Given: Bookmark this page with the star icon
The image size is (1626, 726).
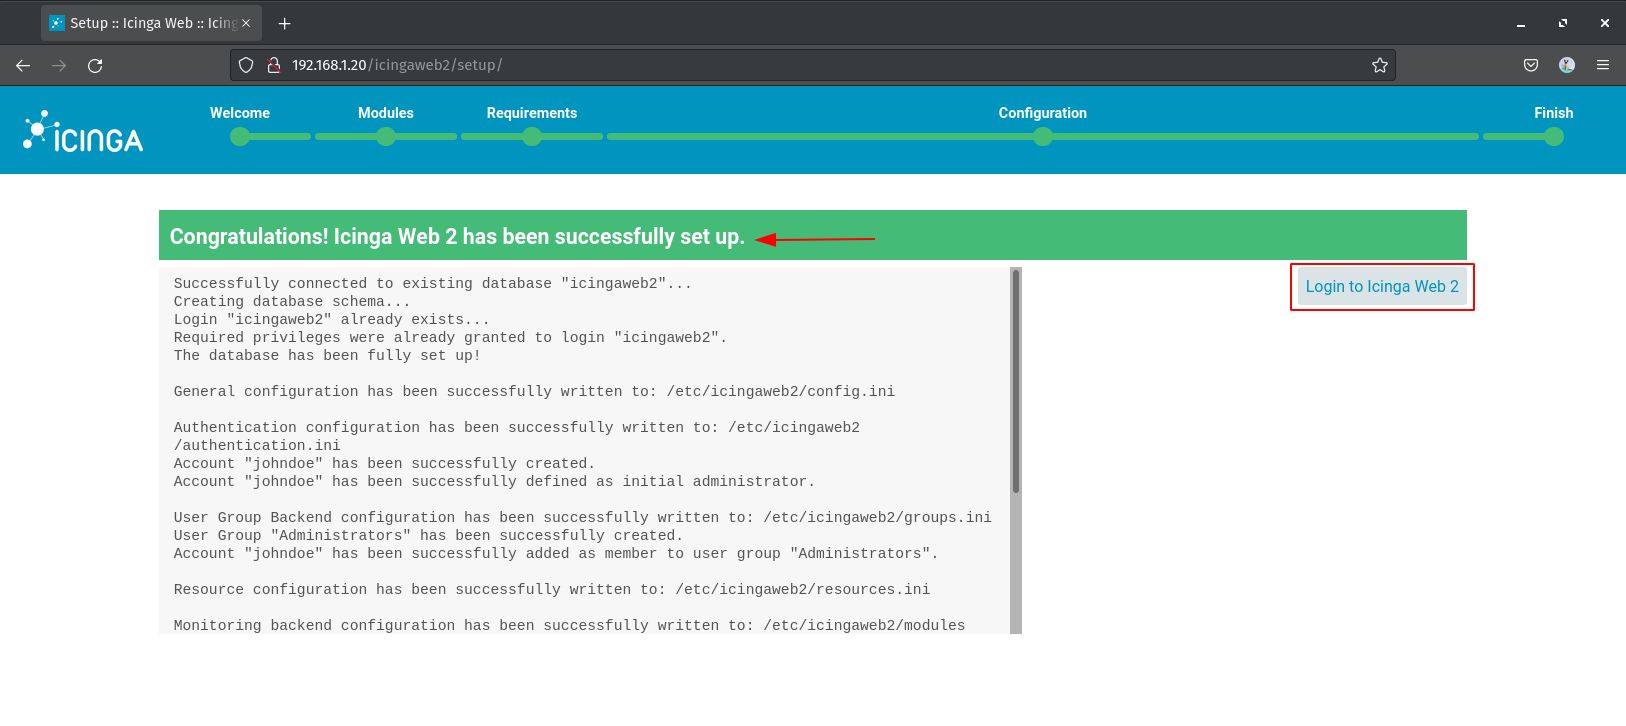Looking at the screenshot, I should (1379, 65).
